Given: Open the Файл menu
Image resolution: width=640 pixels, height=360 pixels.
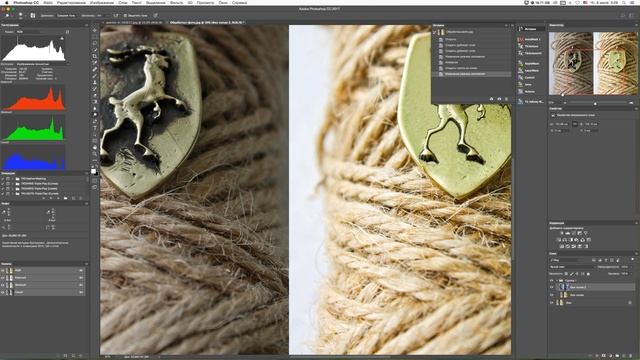Looking at the screenshot, I should 48,2.
